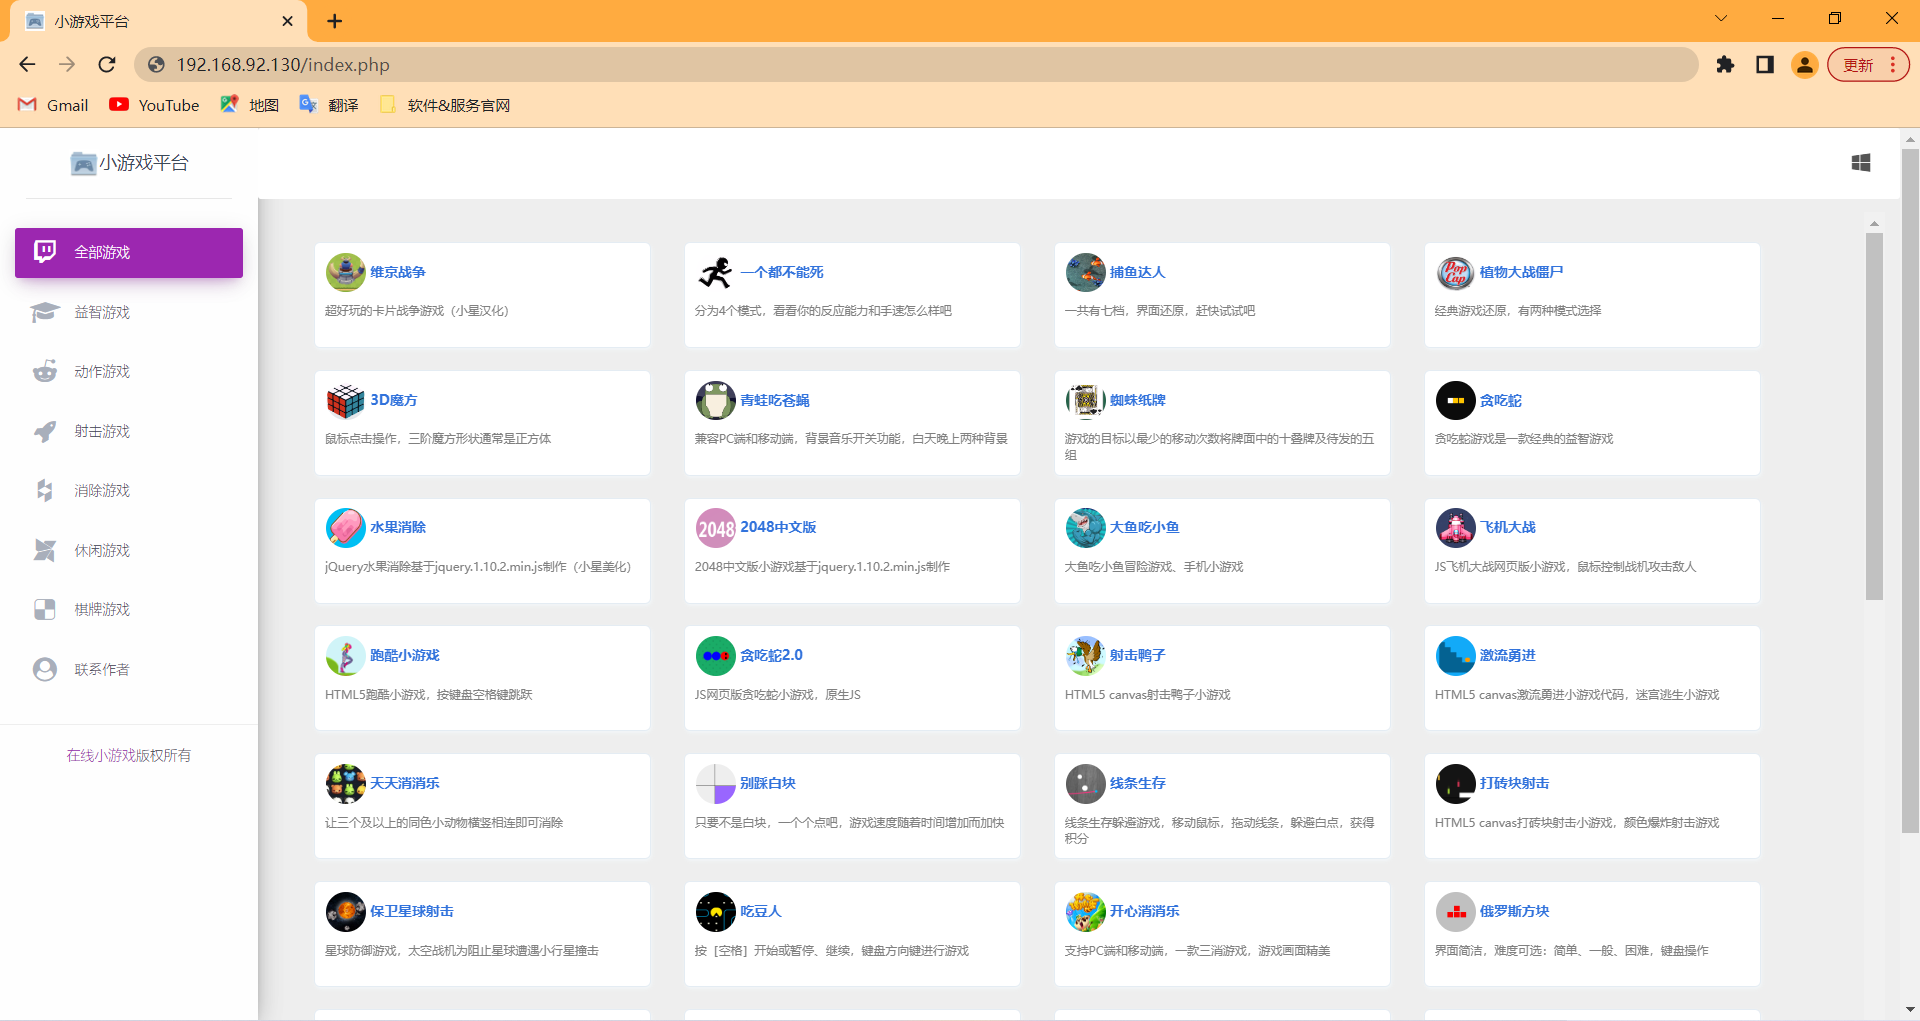Open the 维京战争 game icon
The height and width of the screenshot is (1021, 1920).
pyautogui.click(x=345, y=272)
